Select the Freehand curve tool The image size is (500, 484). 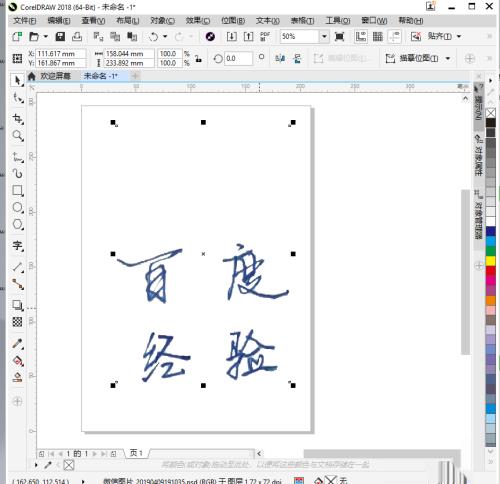(x=17, y=157)
